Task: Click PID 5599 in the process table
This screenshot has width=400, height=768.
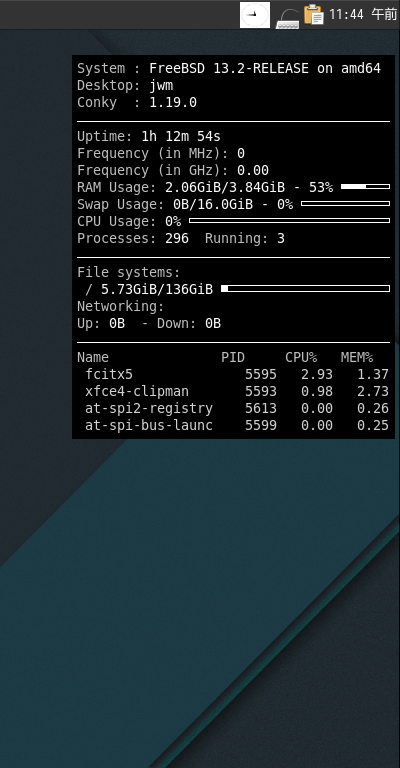Action: tap(261, 425)
